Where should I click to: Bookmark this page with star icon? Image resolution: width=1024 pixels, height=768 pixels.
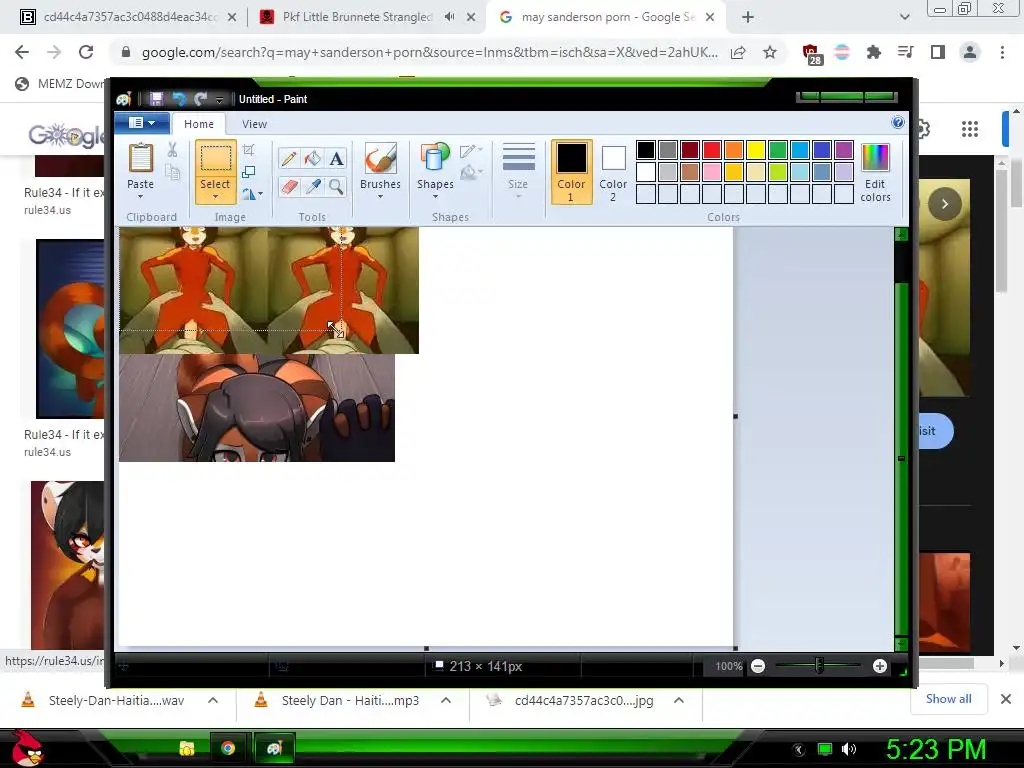[770, 52]
